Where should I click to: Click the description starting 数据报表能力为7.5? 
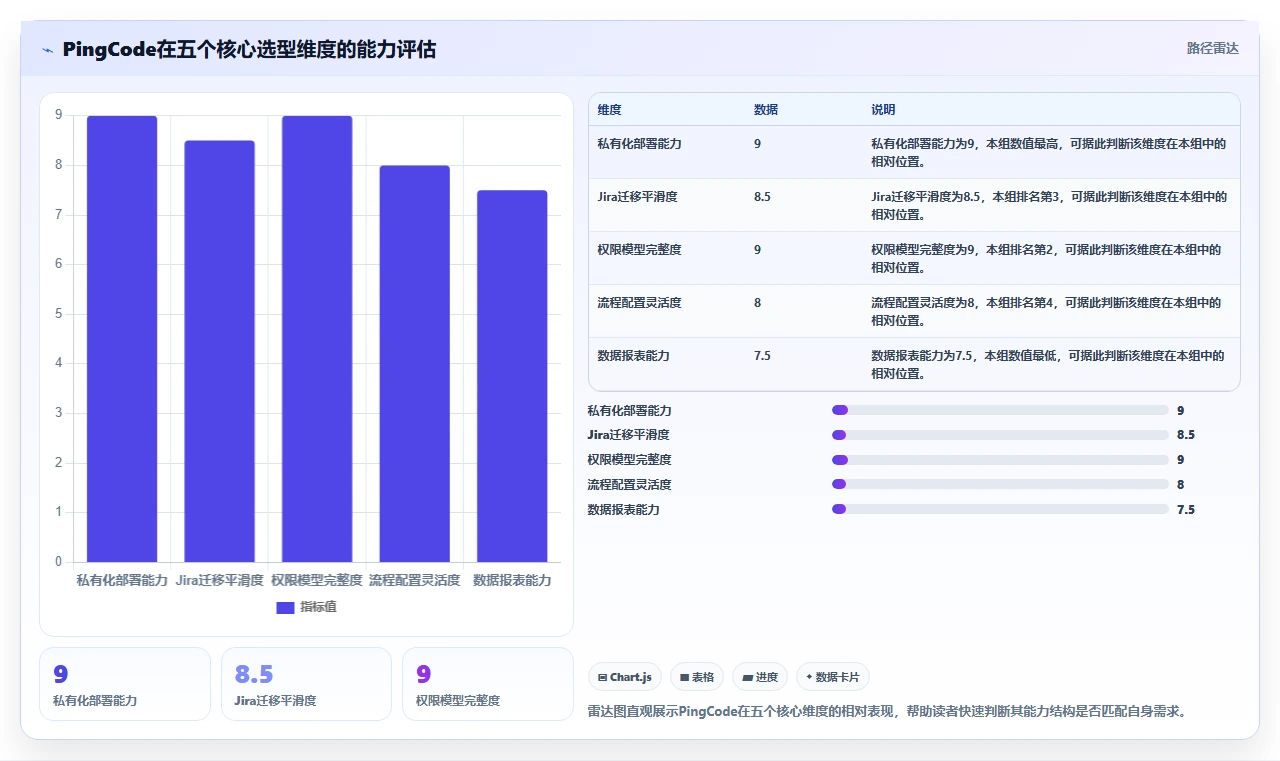point(1048,364)
